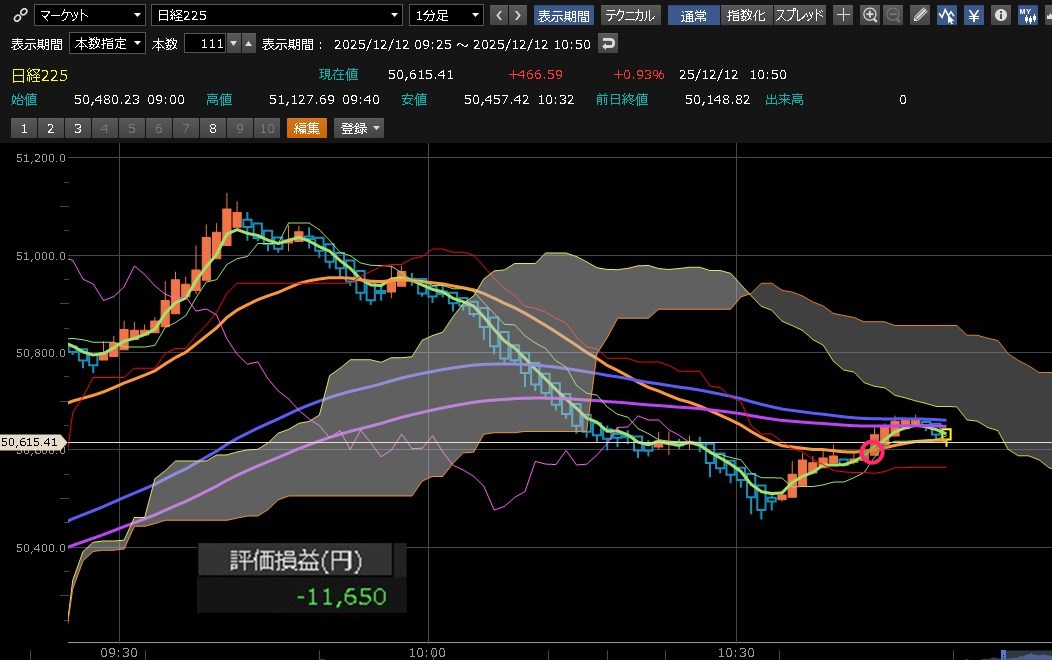Click the 本数 count input field
Screen dimensions: 1052x660
(x=204, y=44)
